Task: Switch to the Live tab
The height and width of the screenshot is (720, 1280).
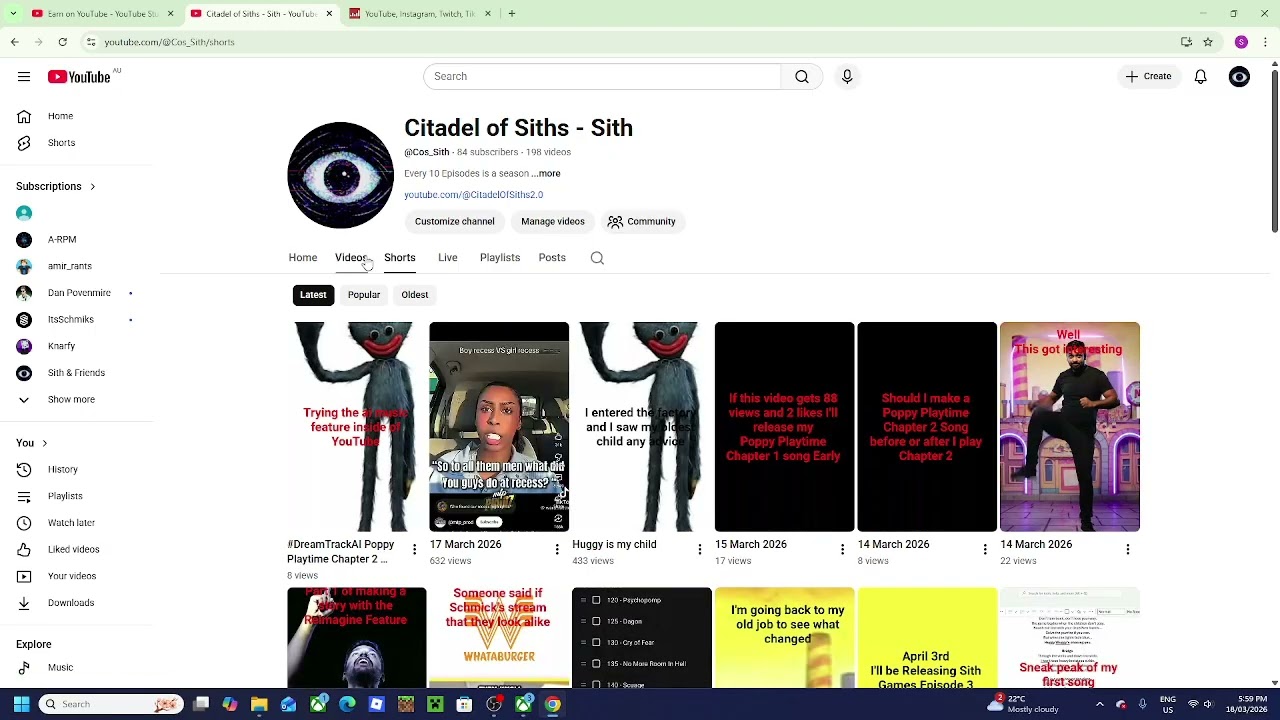Action: click(x=448, y=258)
